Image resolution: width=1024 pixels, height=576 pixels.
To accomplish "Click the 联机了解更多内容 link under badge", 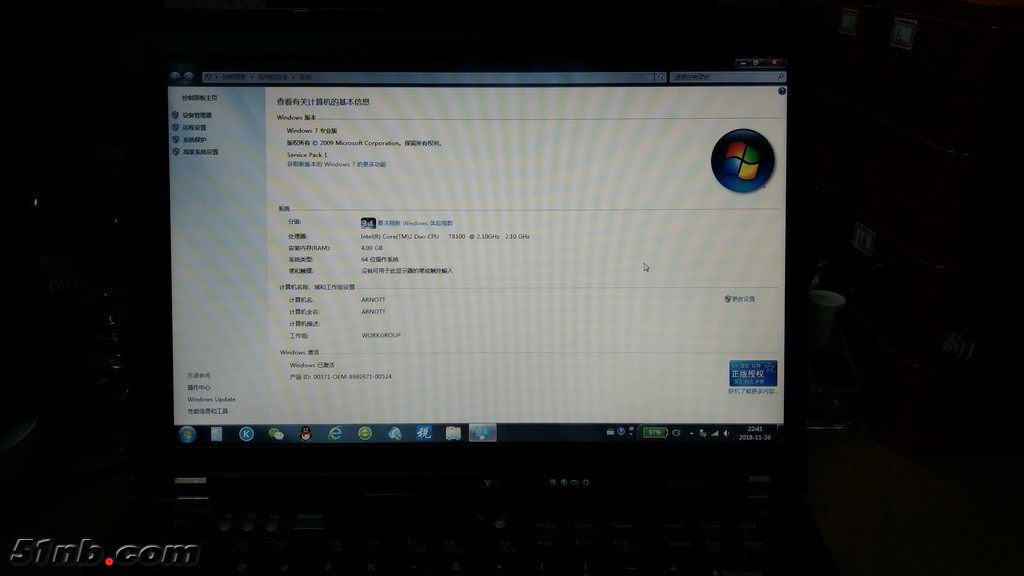I will pos(753,392).
